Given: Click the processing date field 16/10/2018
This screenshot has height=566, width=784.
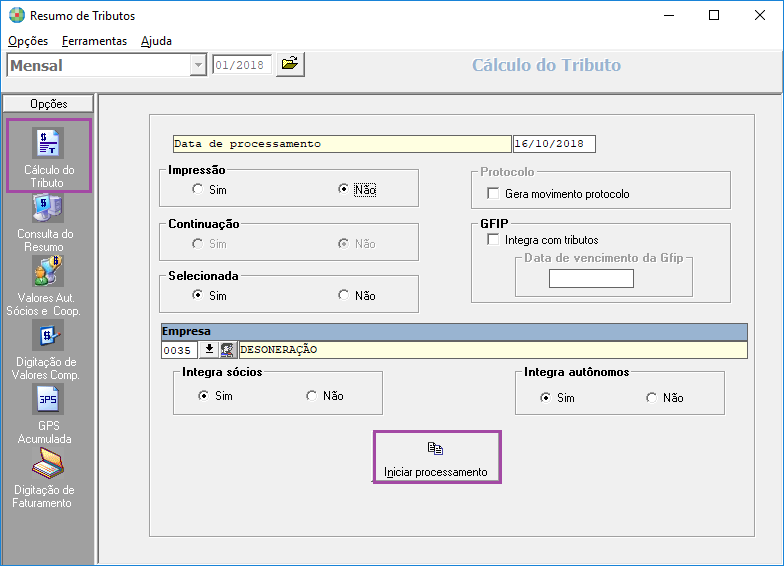Looking at the screenshot, I should click(x=554, y=144).
